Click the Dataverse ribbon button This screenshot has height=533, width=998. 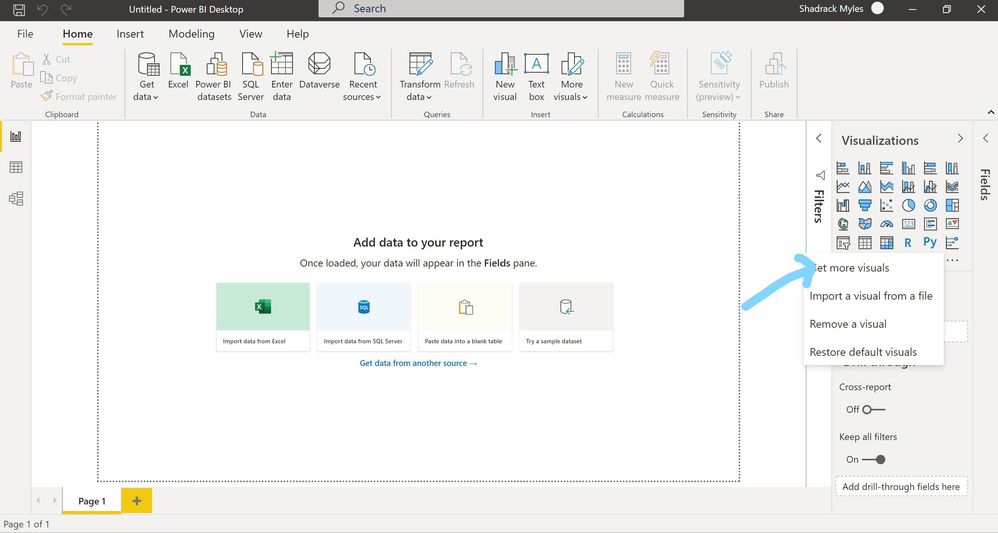click(x=319, y=71)
